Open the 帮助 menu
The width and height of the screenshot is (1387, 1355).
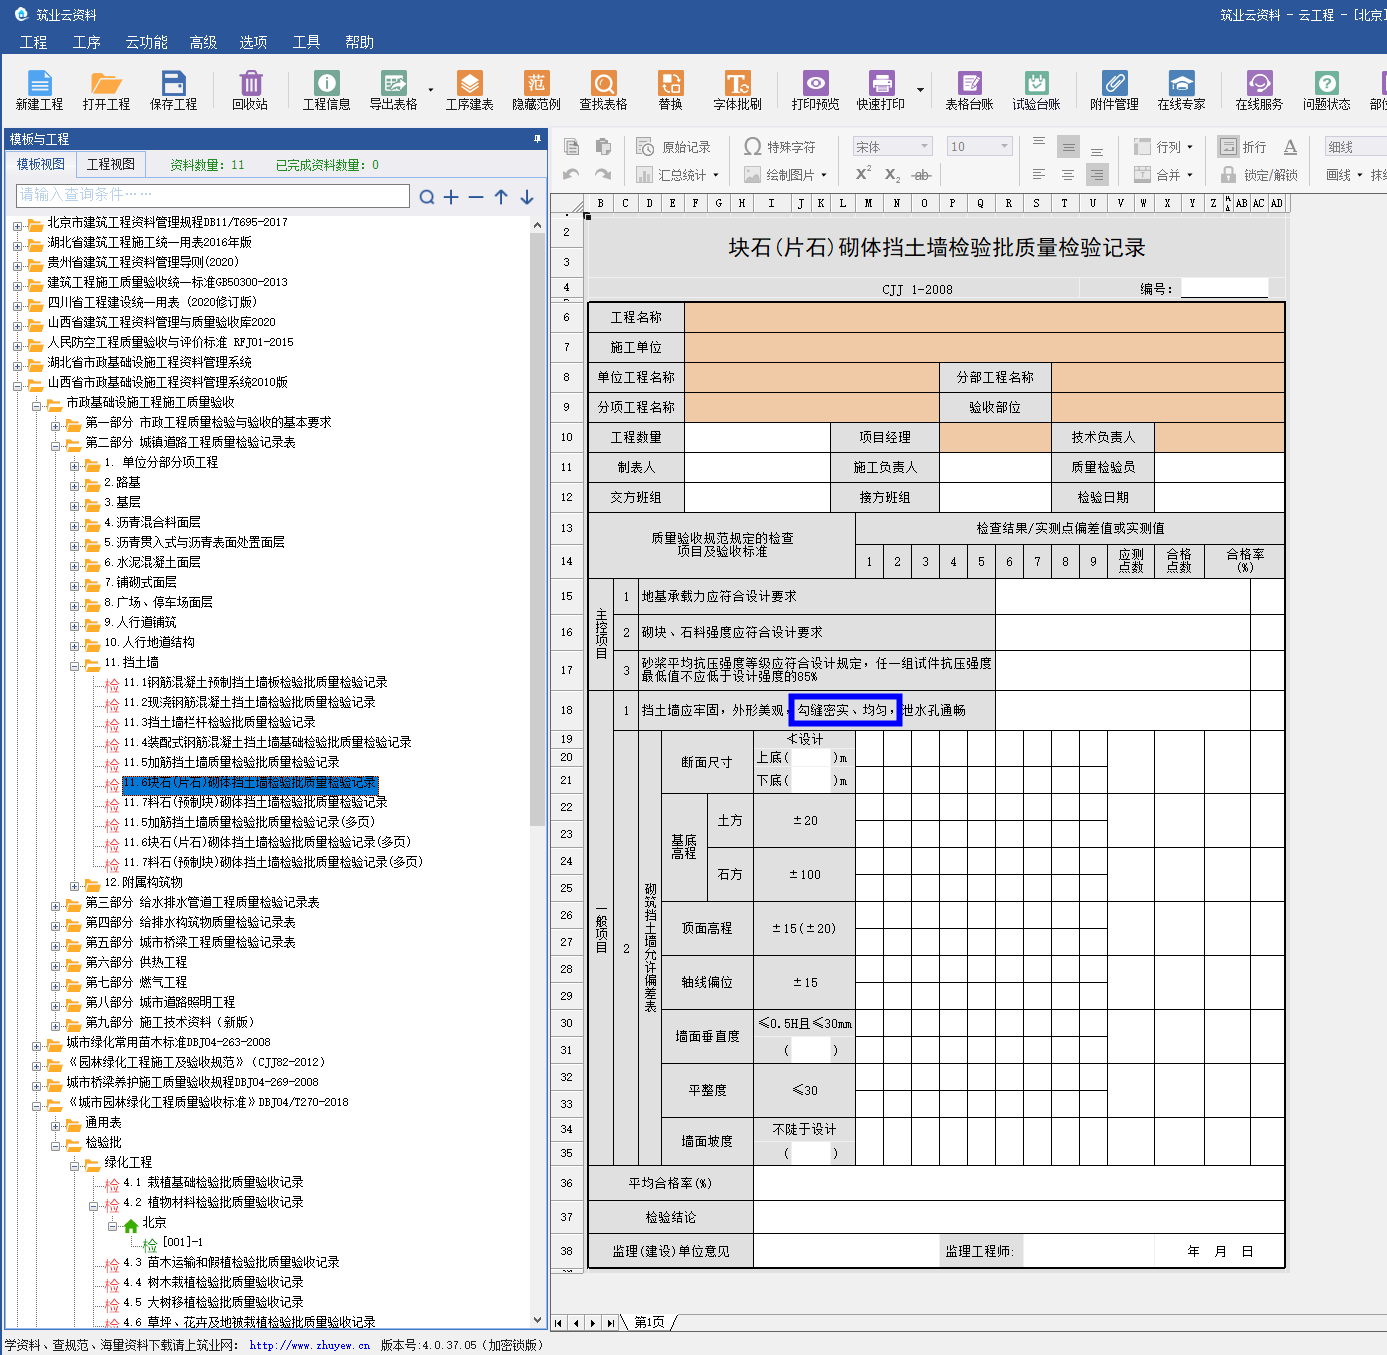pyautogui.click(x=359, y=42)
